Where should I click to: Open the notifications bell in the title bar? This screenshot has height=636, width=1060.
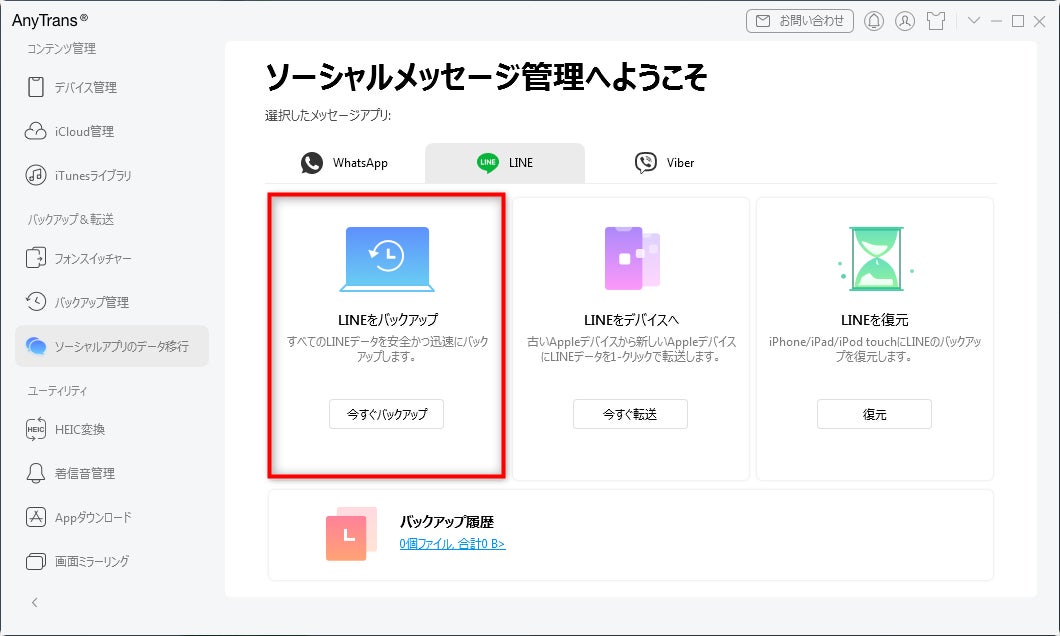(873, 21)
